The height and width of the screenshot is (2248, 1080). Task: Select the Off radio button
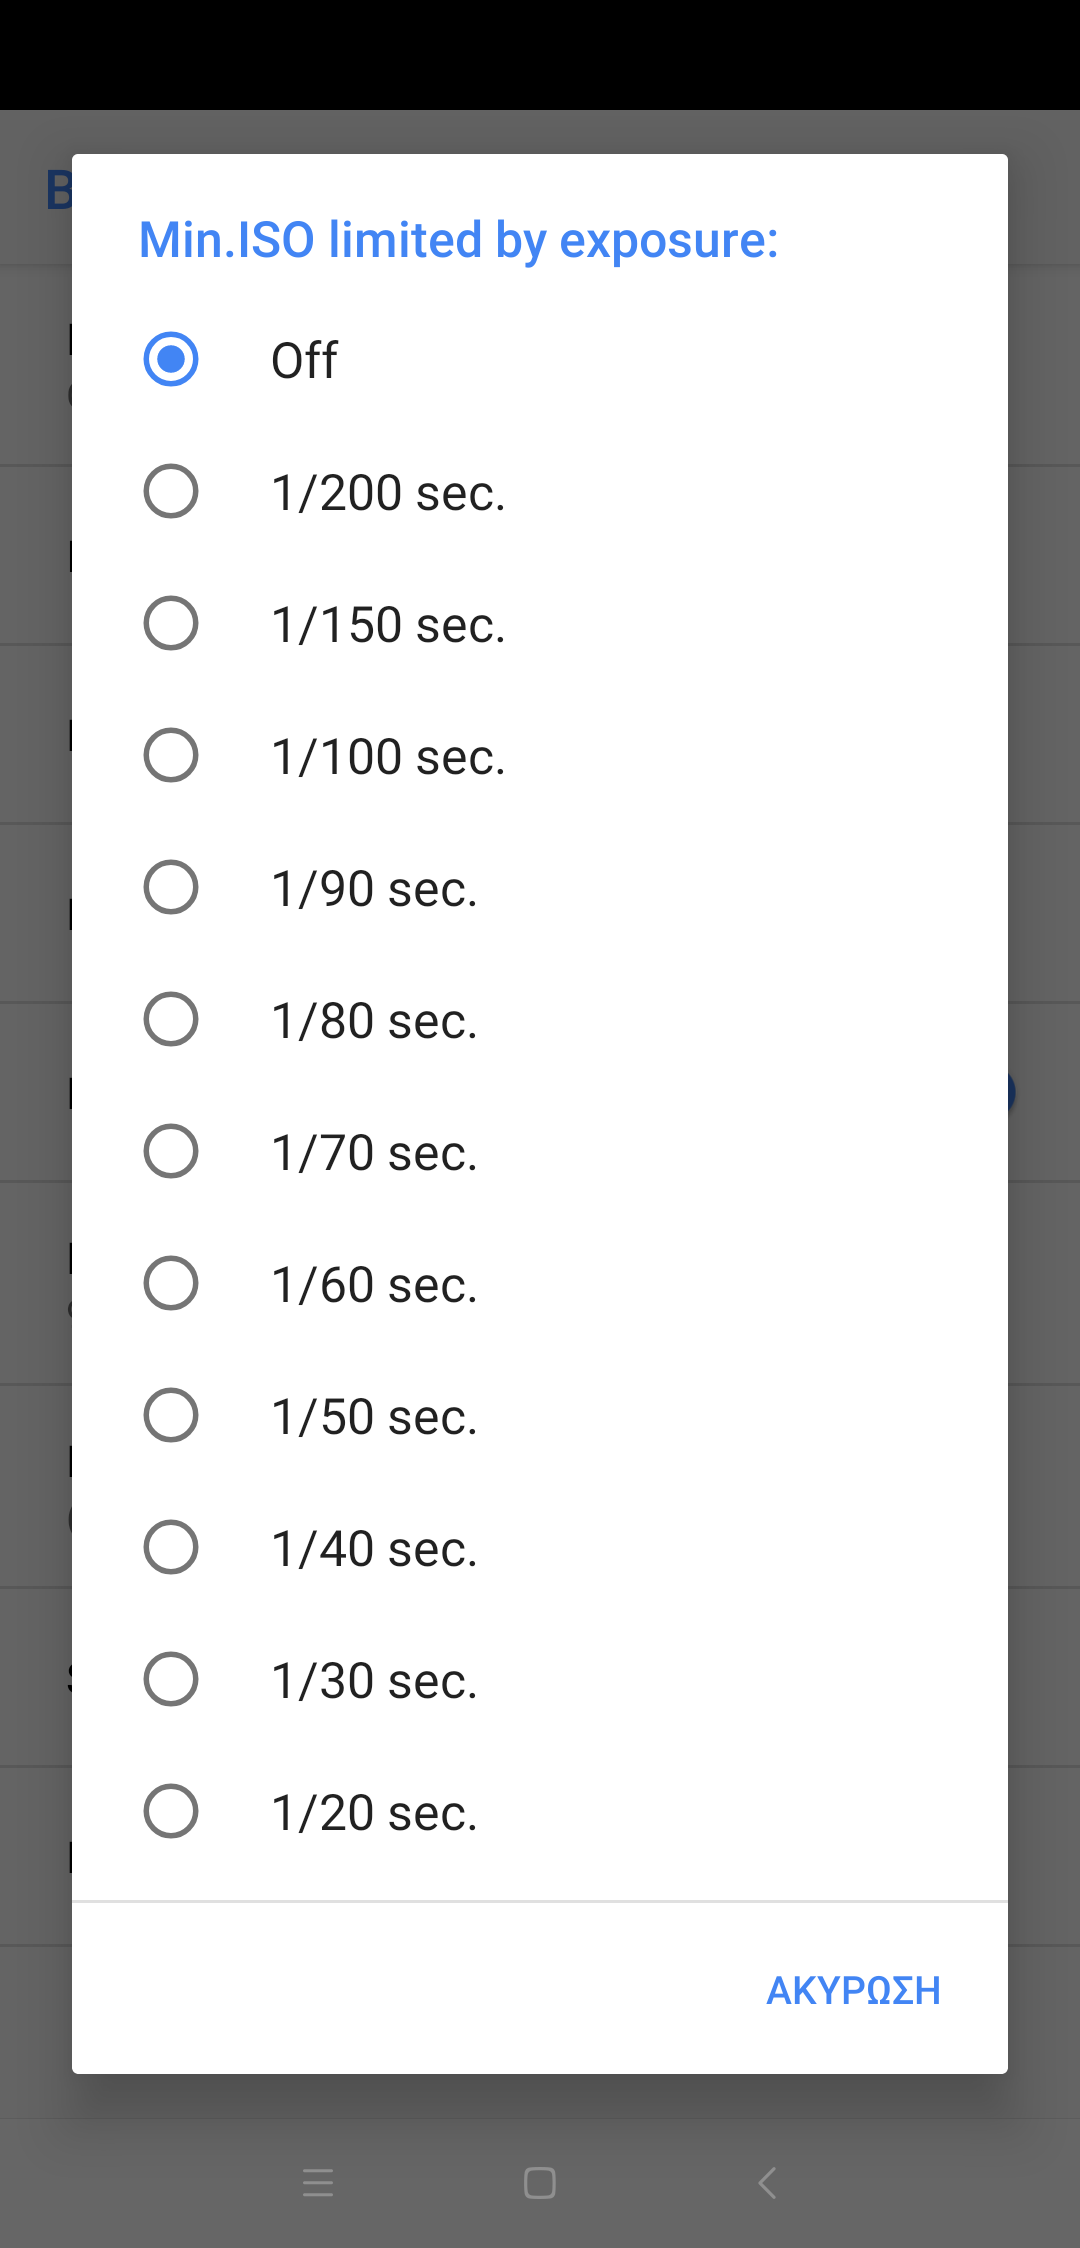(171, 359)
